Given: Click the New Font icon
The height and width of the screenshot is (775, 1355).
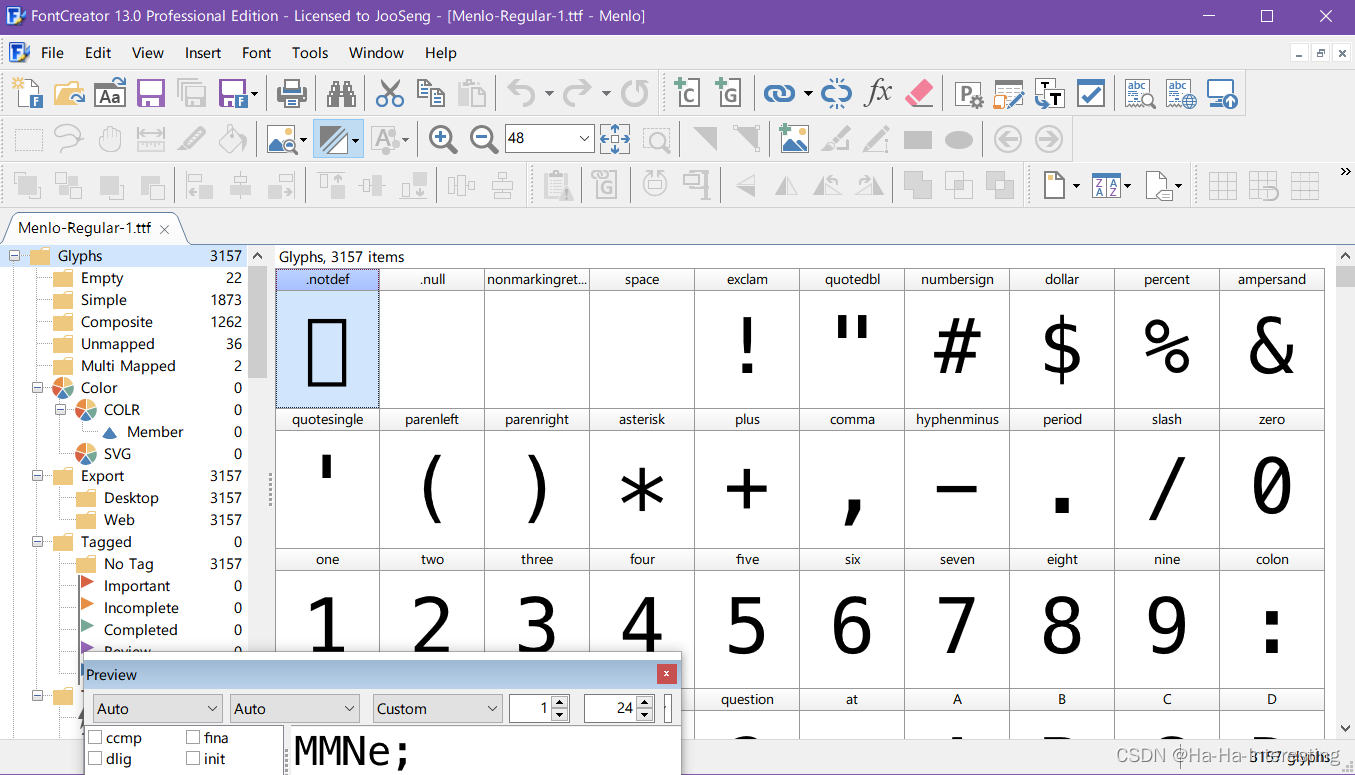Looking at the screenshot, I should (x=27, y=93).
